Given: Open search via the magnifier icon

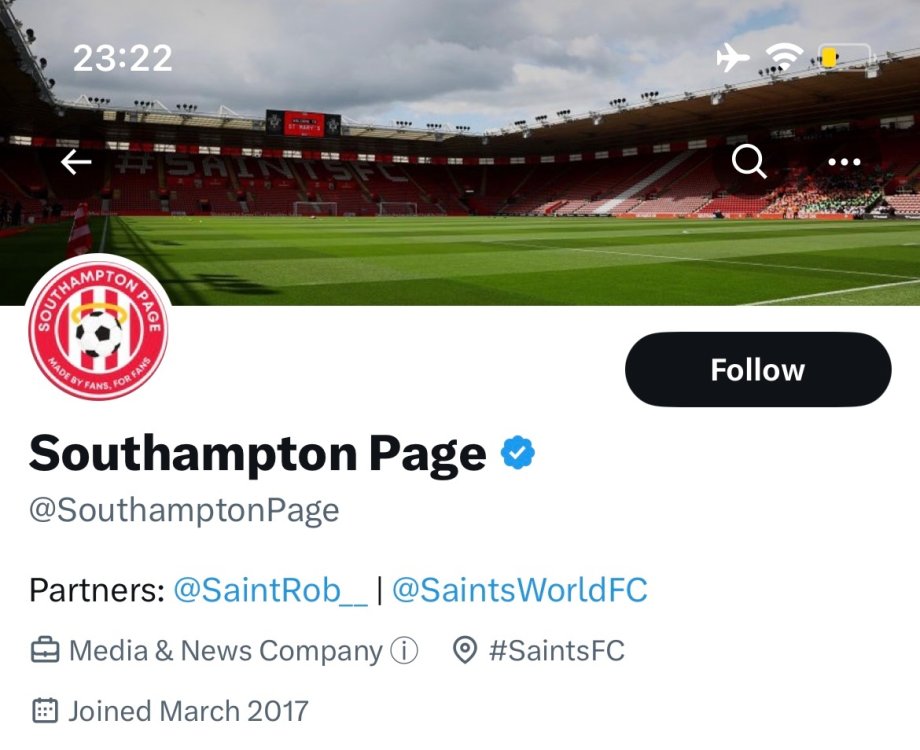Looking at the screenshot, I should (749, 160).
